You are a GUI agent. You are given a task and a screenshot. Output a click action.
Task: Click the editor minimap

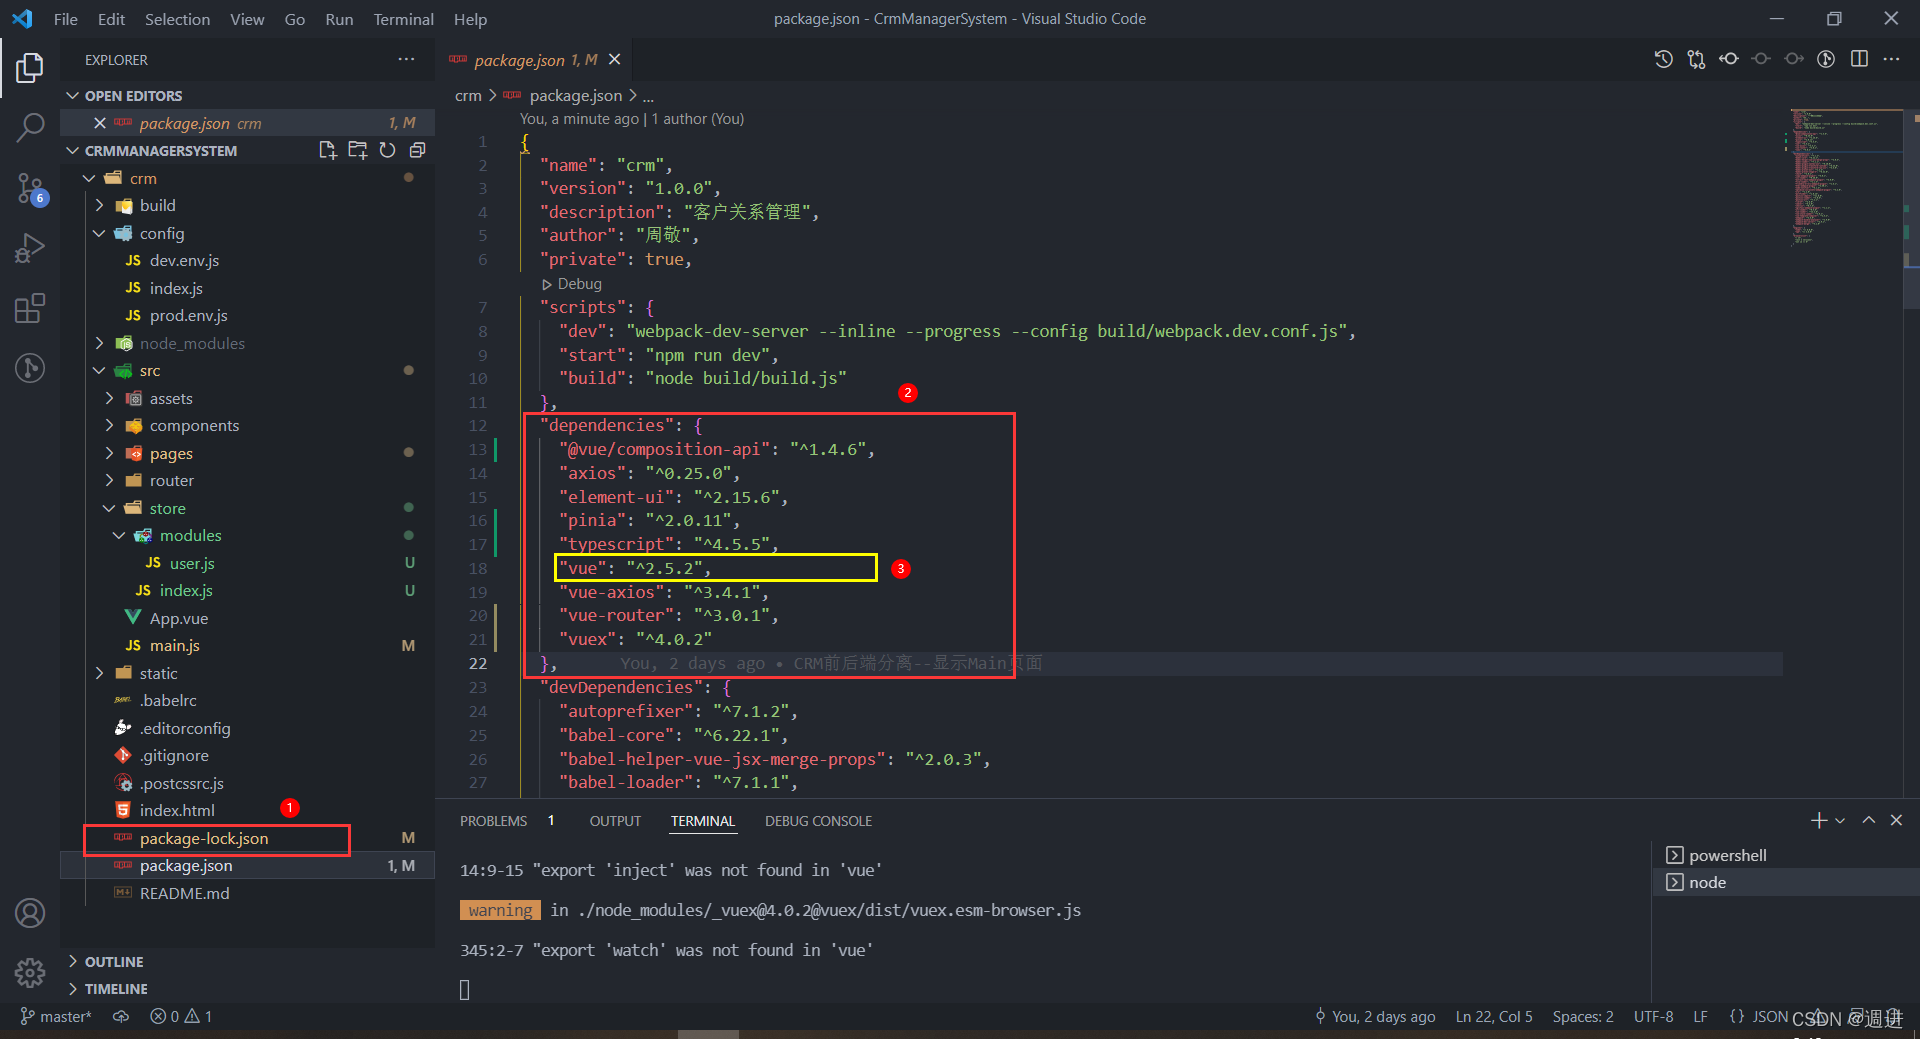(x=1845, y=178)
